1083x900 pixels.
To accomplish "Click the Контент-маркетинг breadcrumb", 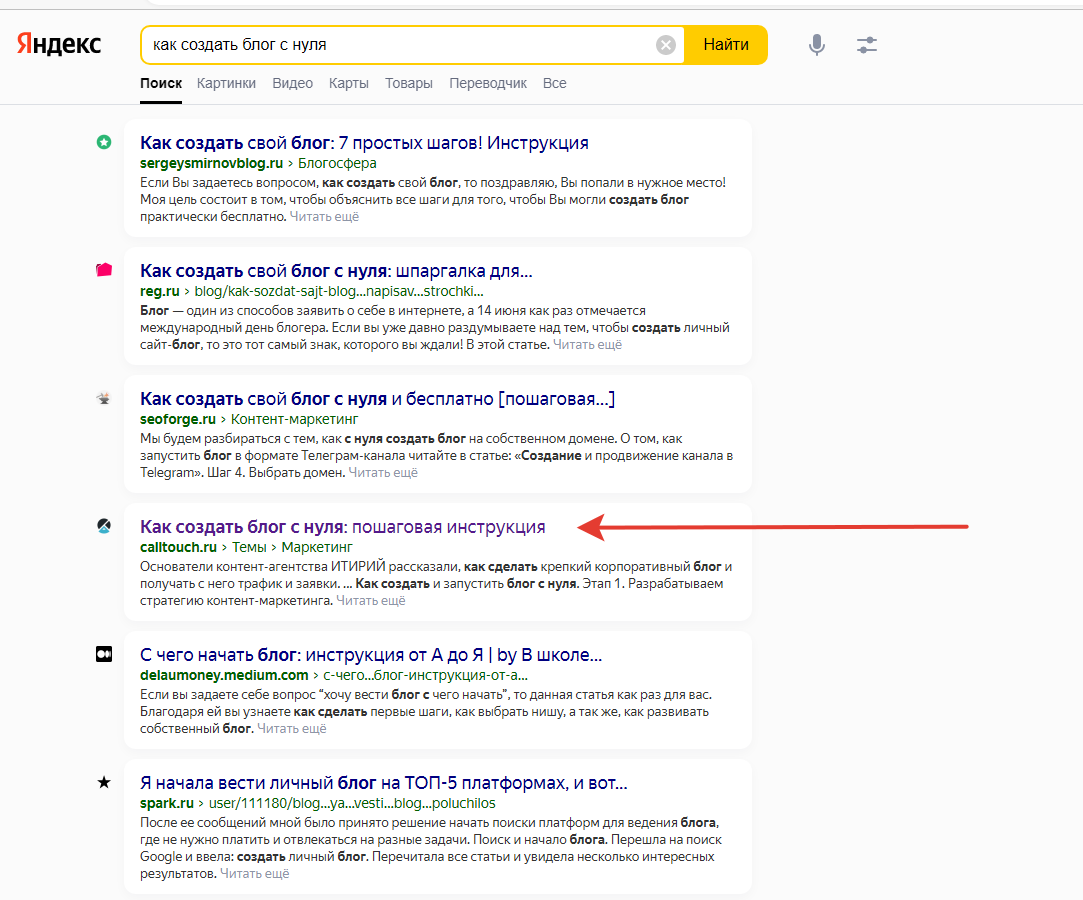I will pos(294,419).
